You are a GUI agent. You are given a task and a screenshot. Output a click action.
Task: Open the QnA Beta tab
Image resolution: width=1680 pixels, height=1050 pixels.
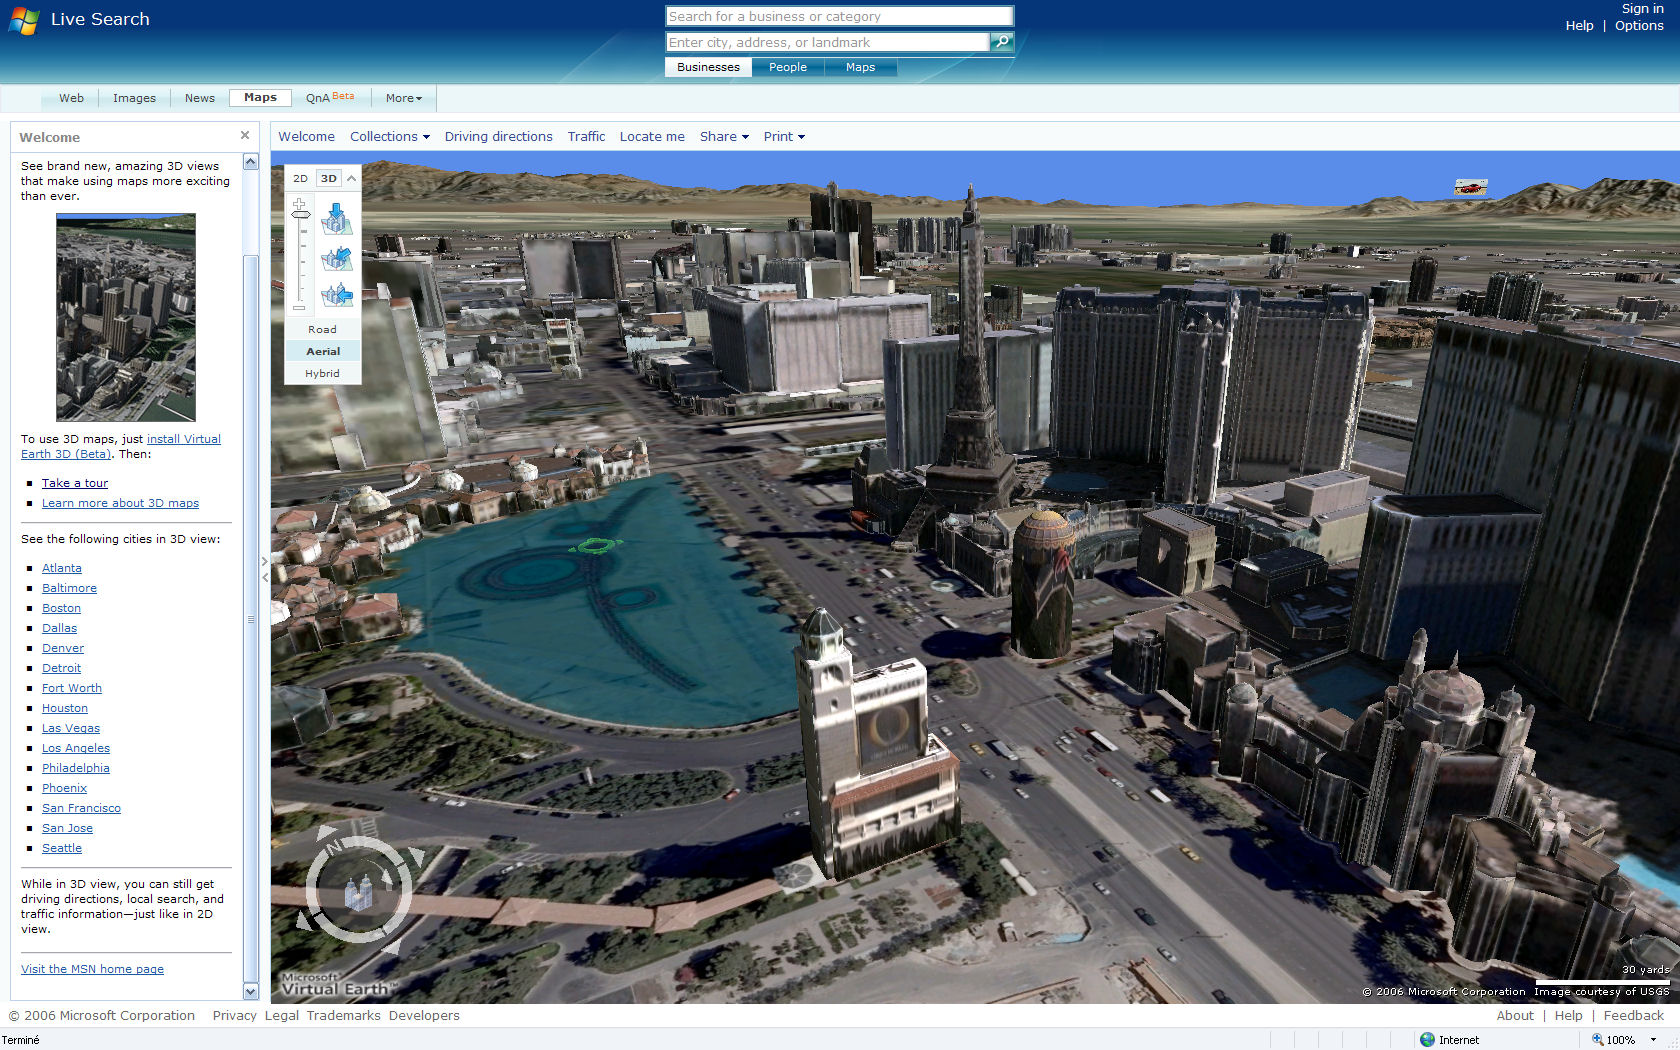point(330,97)
